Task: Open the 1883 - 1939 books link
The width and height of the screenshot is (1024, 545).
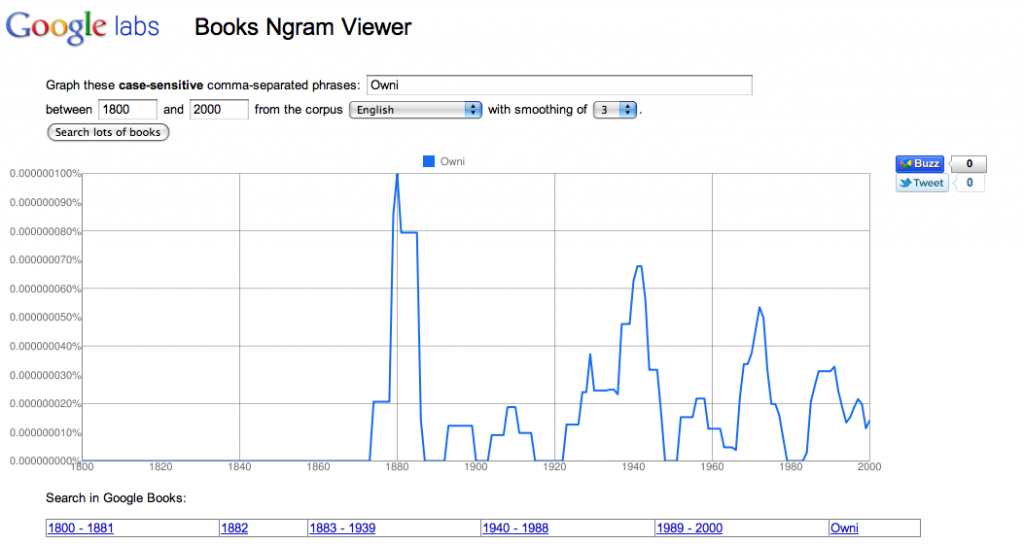Action: tap(342, 528)
